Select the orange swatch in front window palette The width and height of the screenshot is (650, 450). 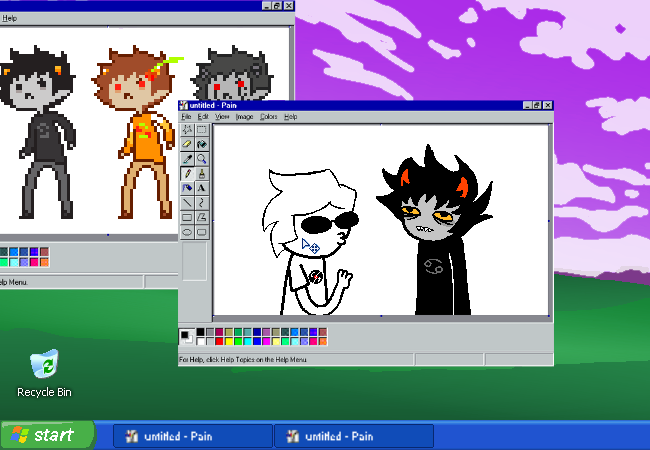[x=323, y=341]
